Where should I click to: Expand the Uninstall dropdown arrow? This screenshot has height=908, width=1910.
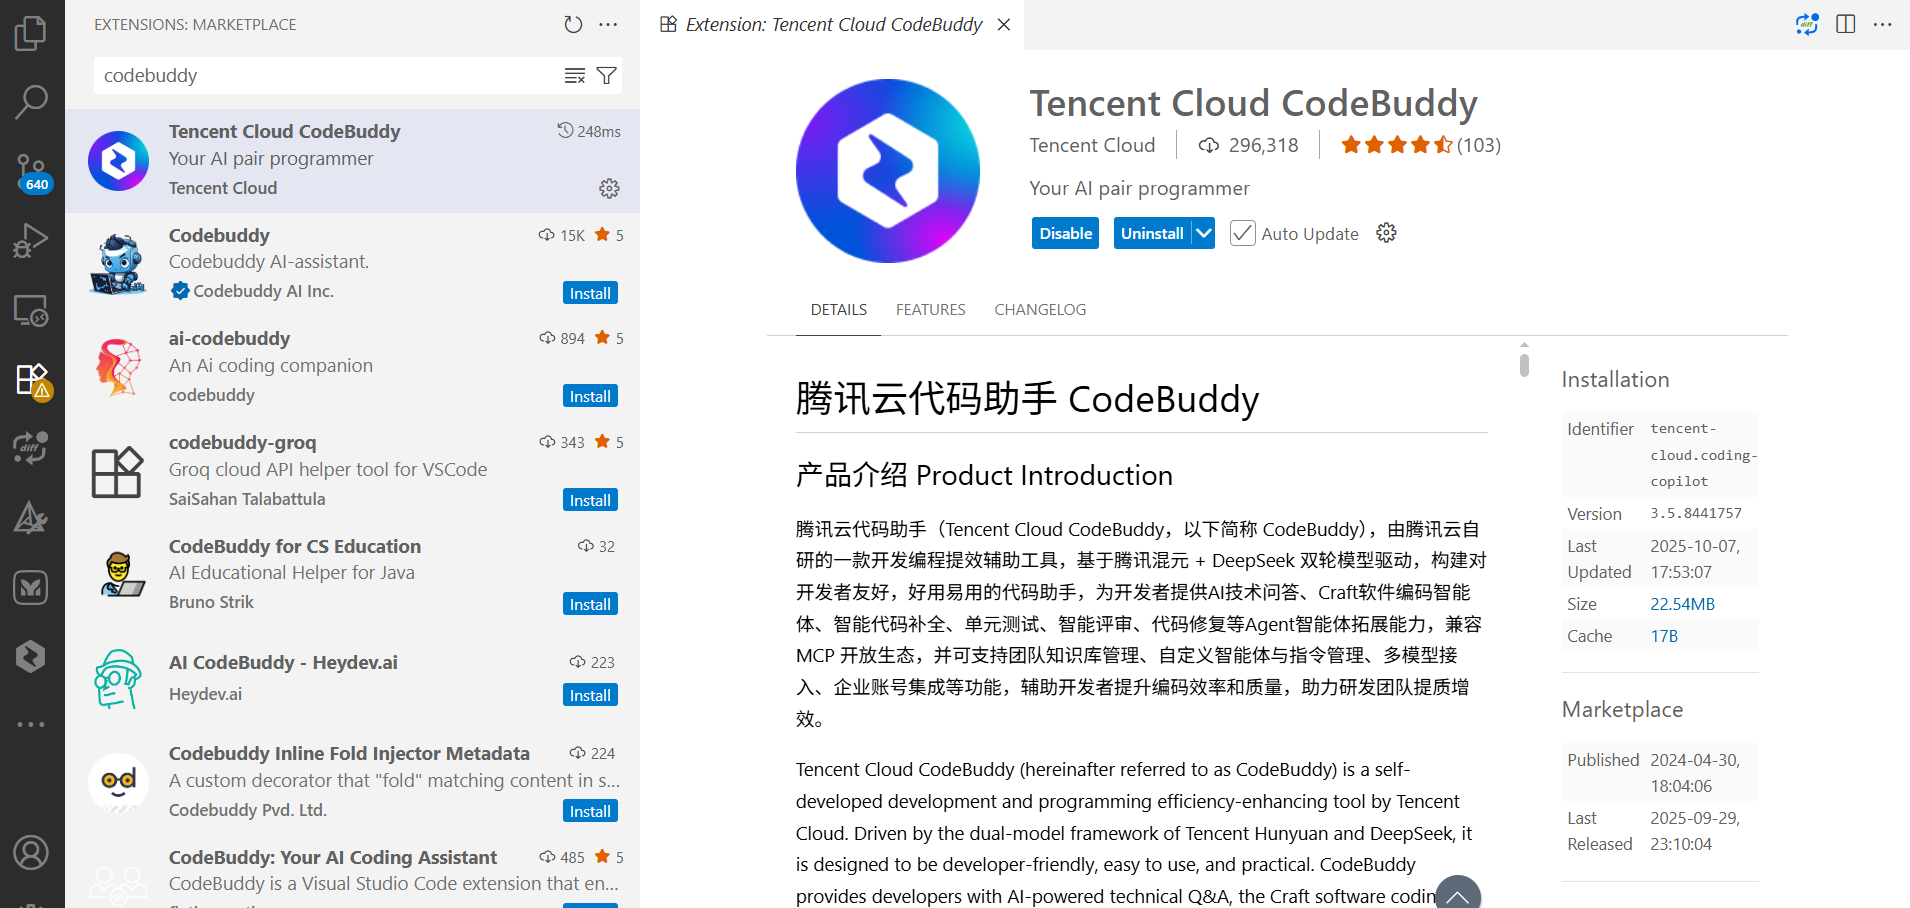1204,233
